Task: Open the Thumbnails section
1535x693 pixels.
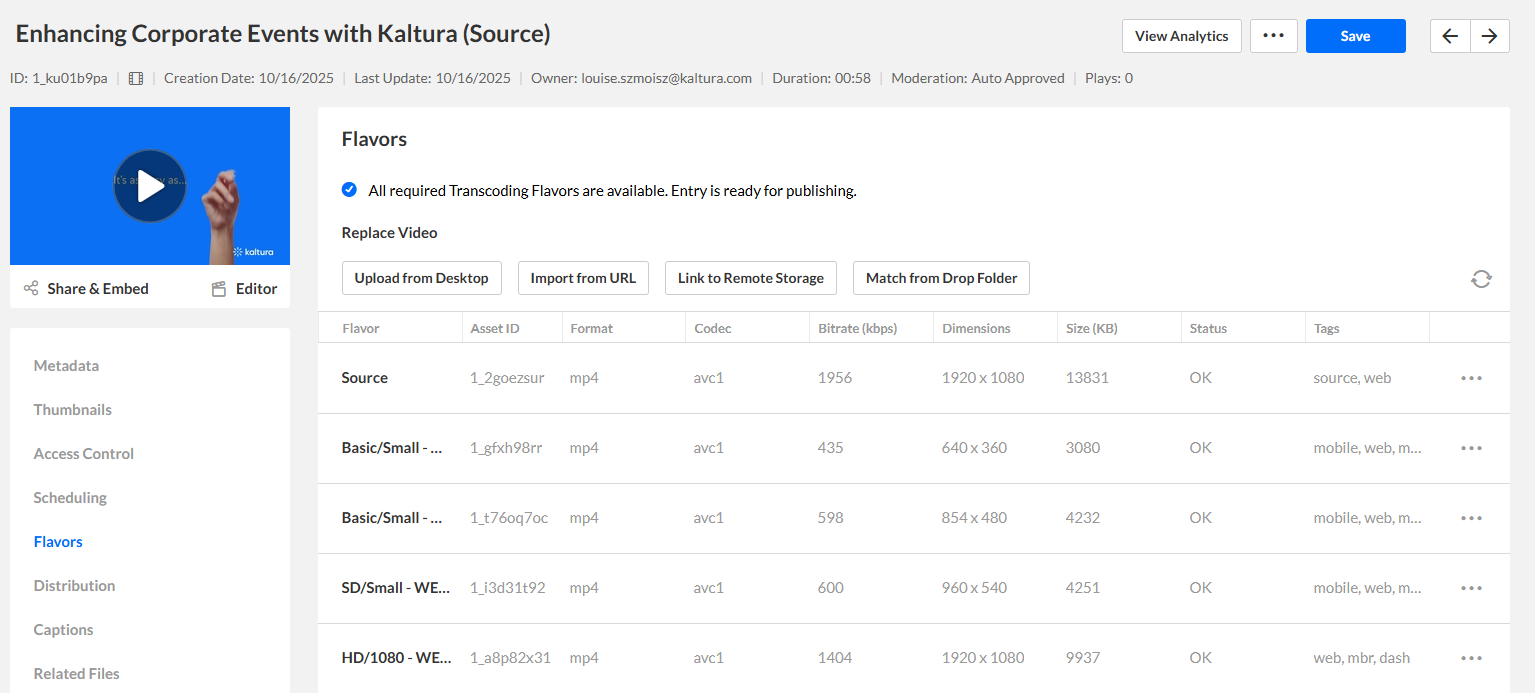Action: 72,410
